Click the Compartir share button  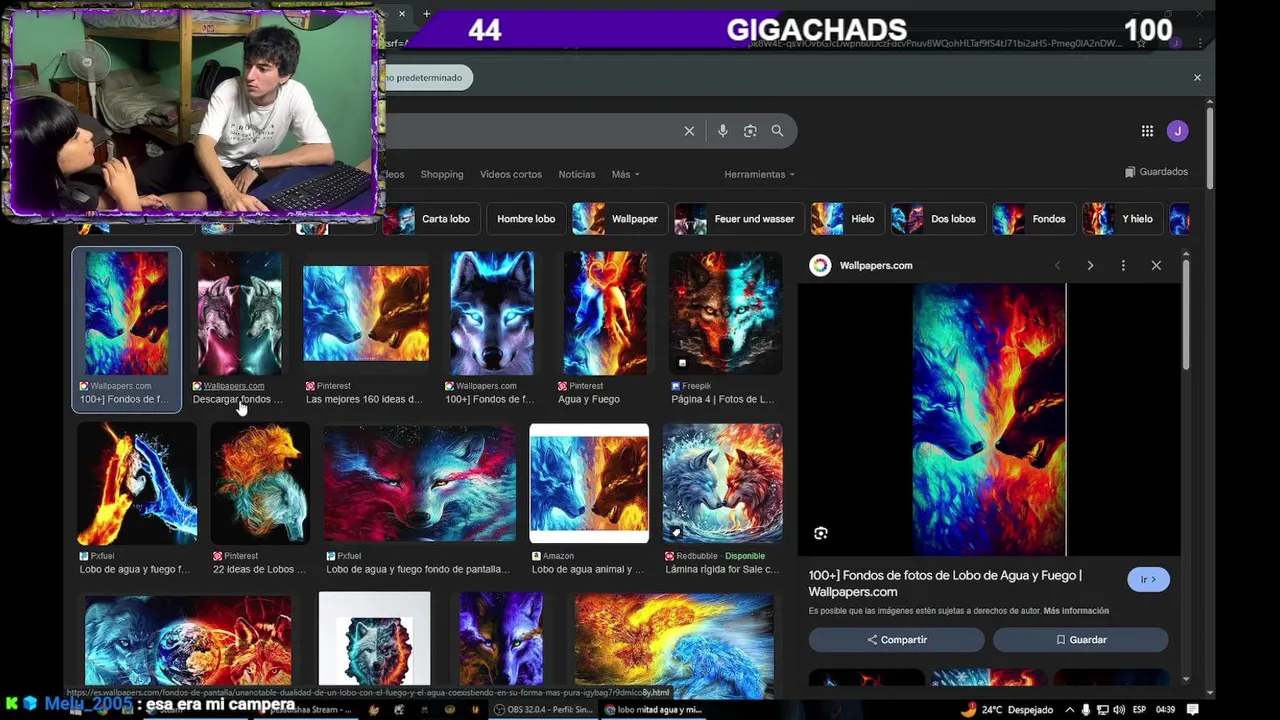(897, 640)
